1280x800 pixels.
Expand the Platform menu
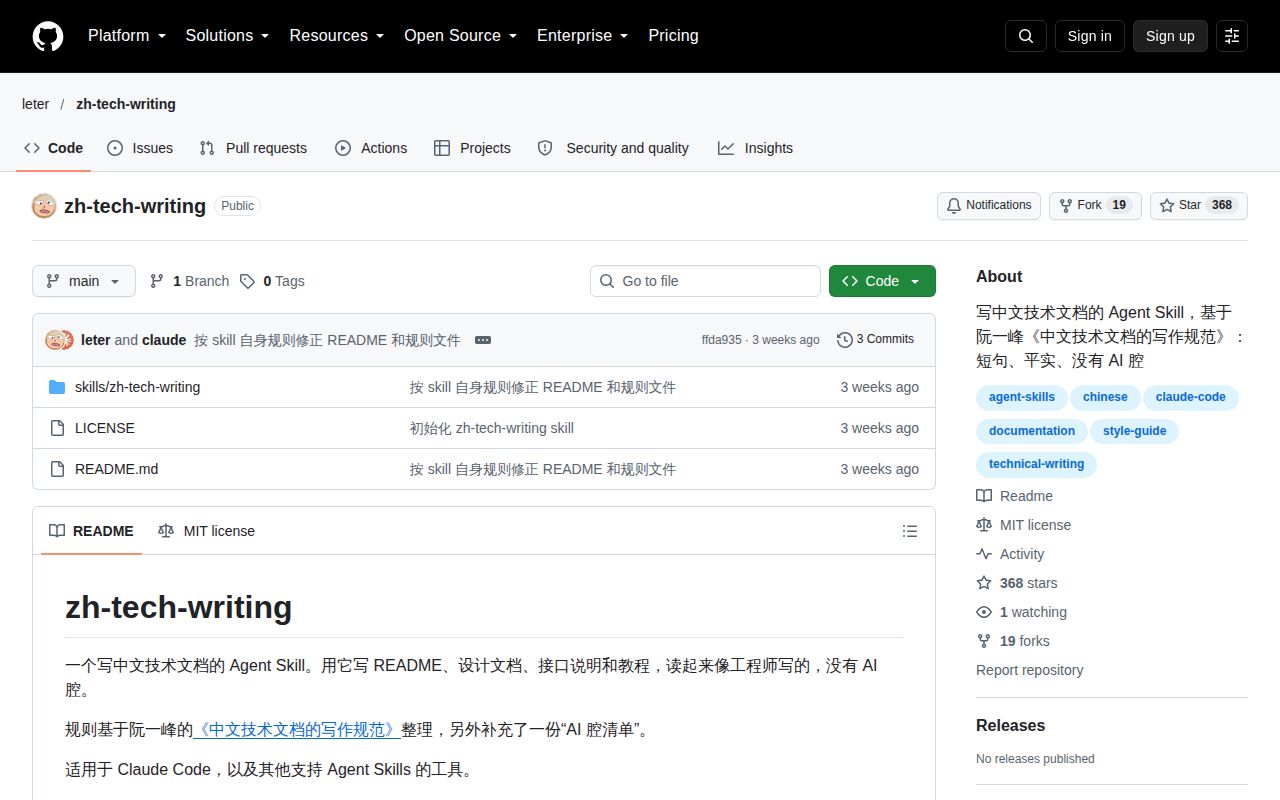[x=125, y=36]
